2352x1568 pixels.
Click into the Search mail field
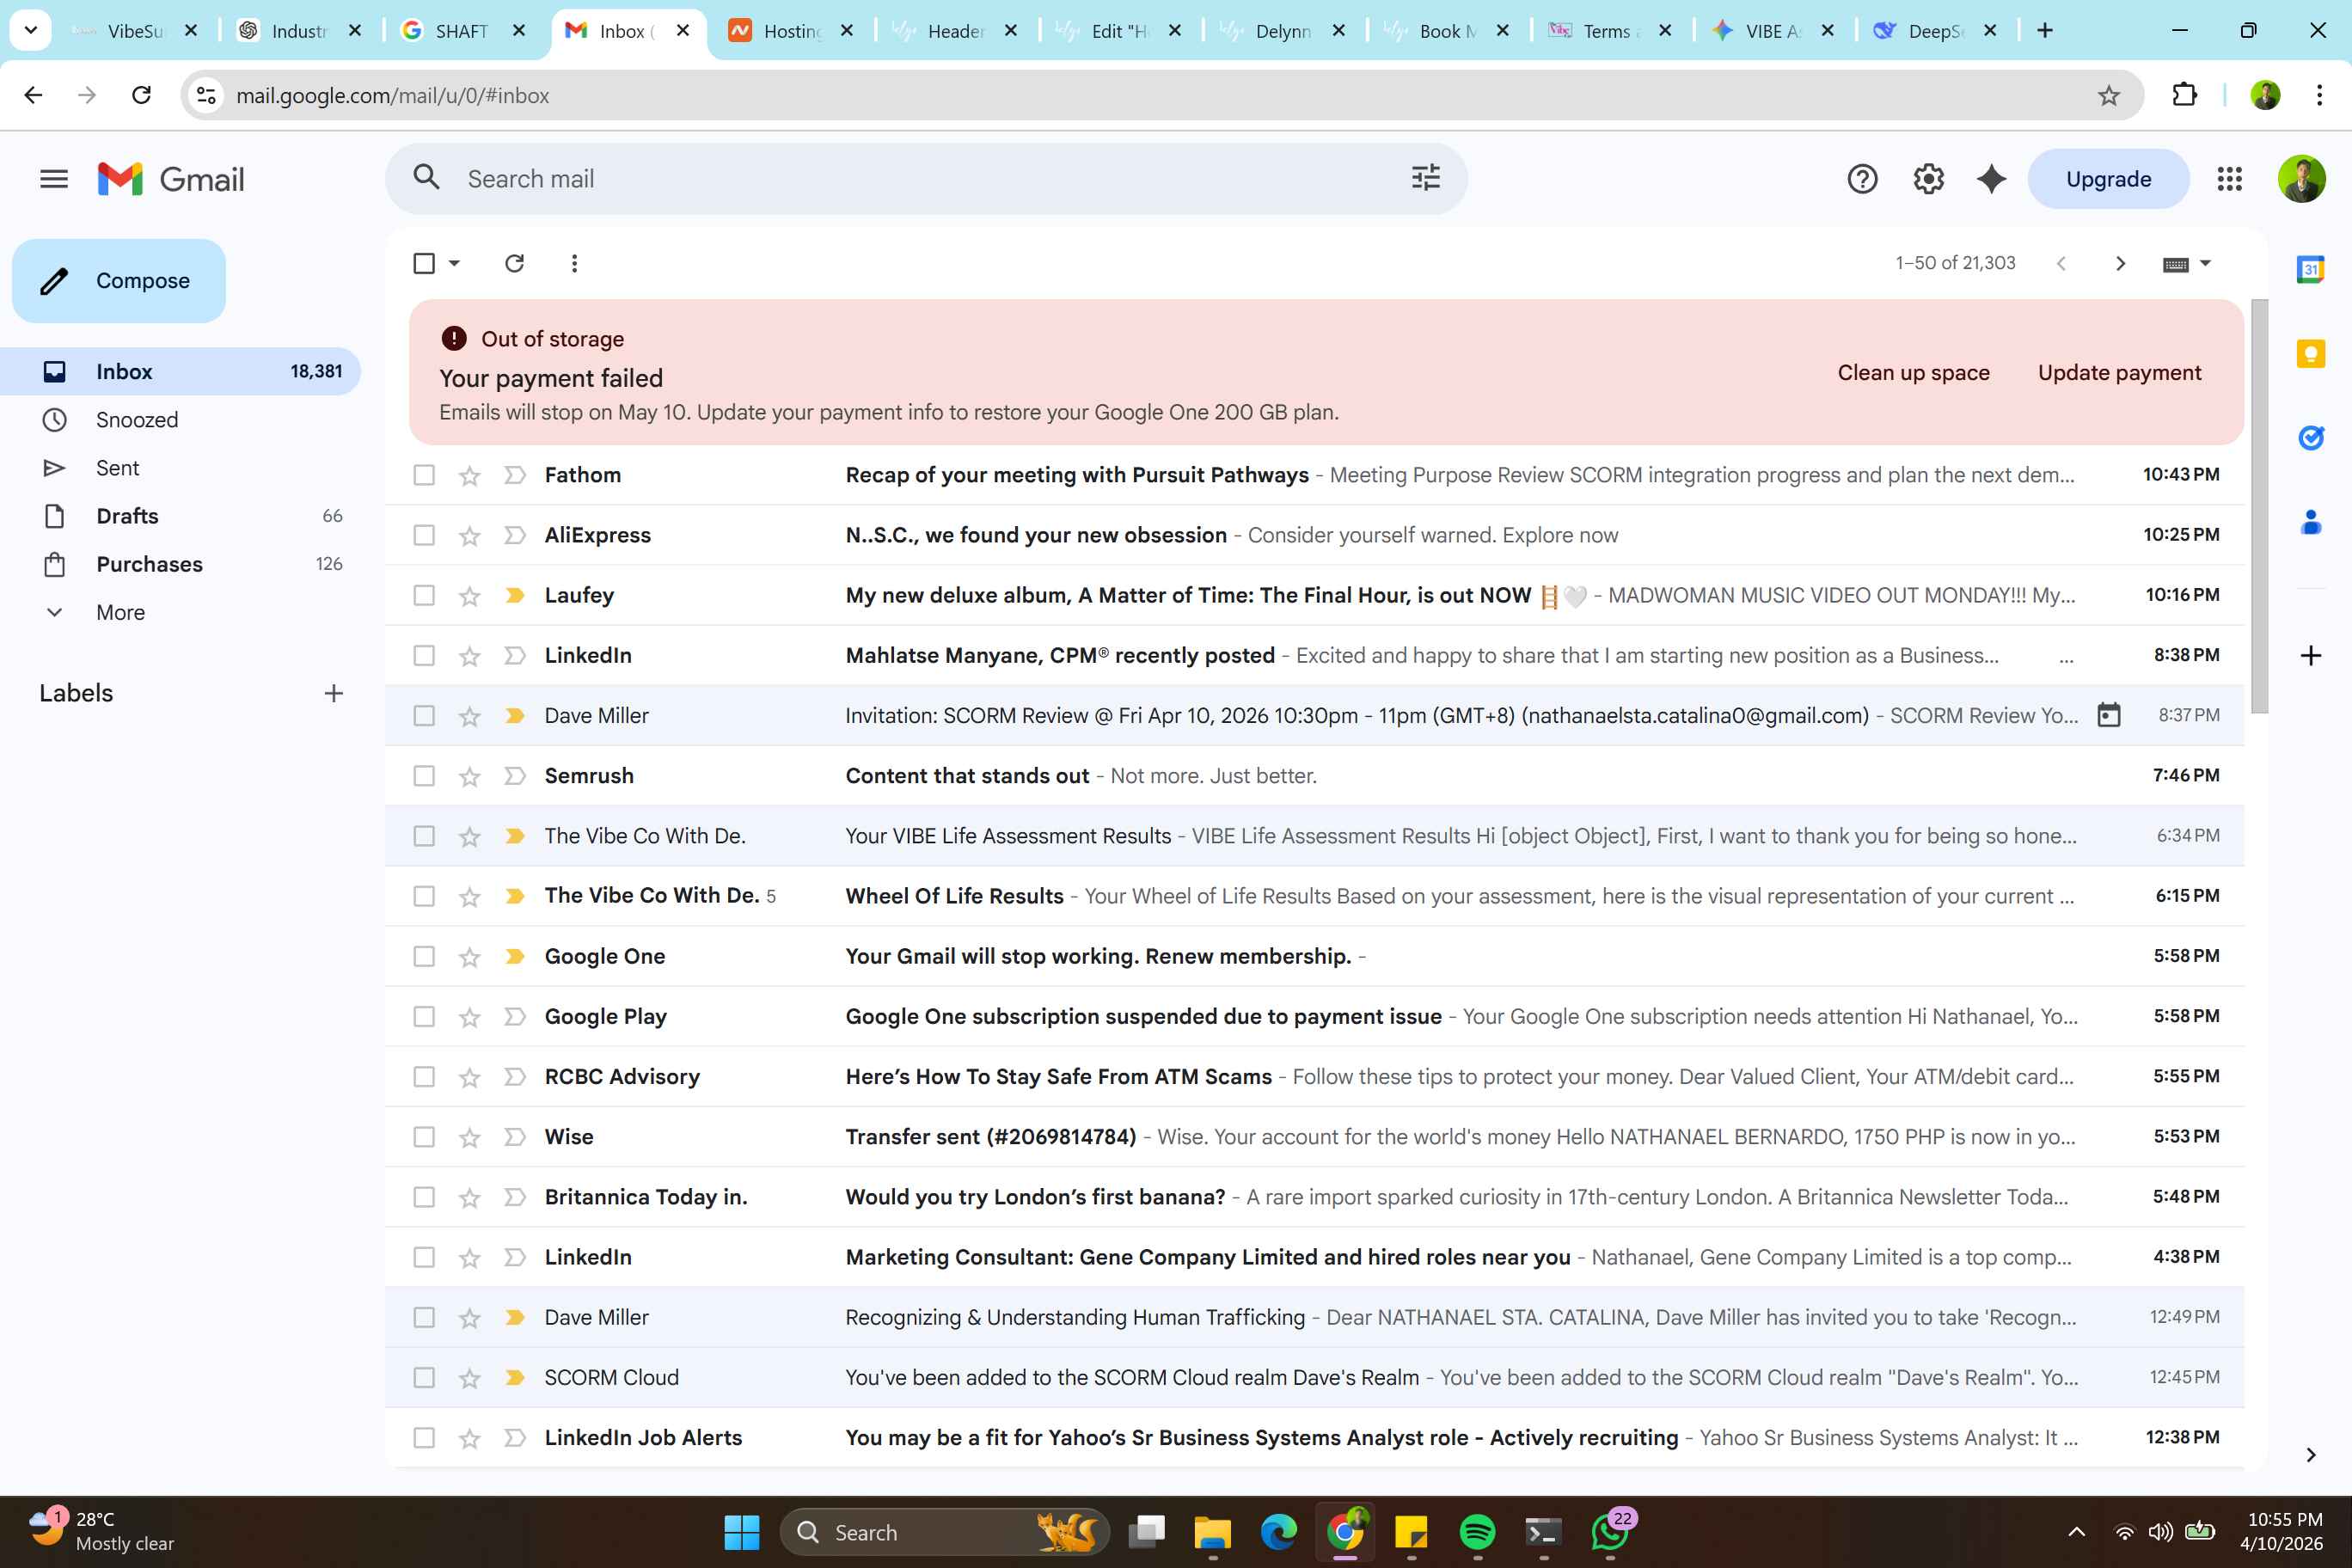point(925,179)
